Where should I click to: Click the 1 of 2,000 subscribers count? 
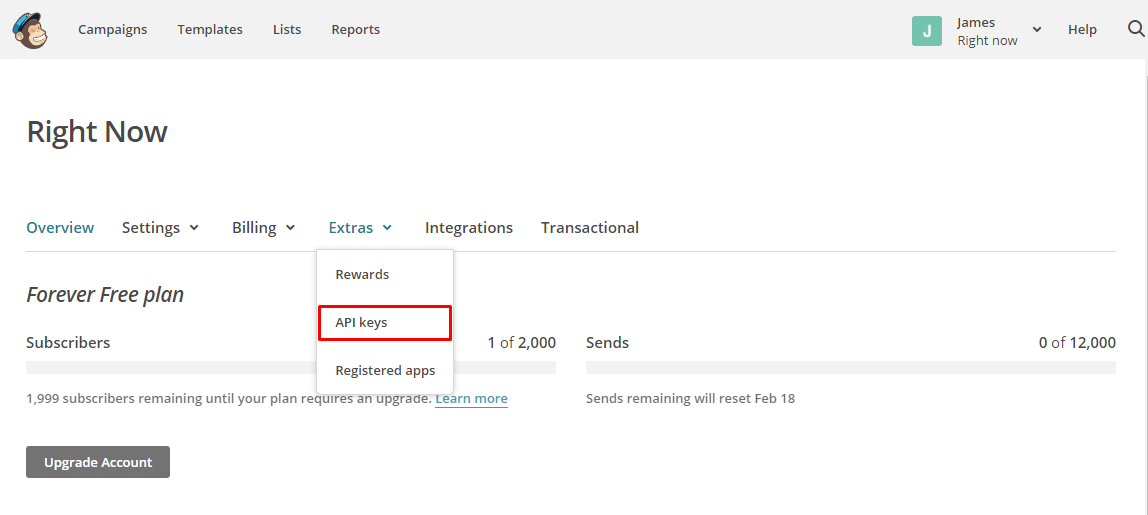point(522,343)
